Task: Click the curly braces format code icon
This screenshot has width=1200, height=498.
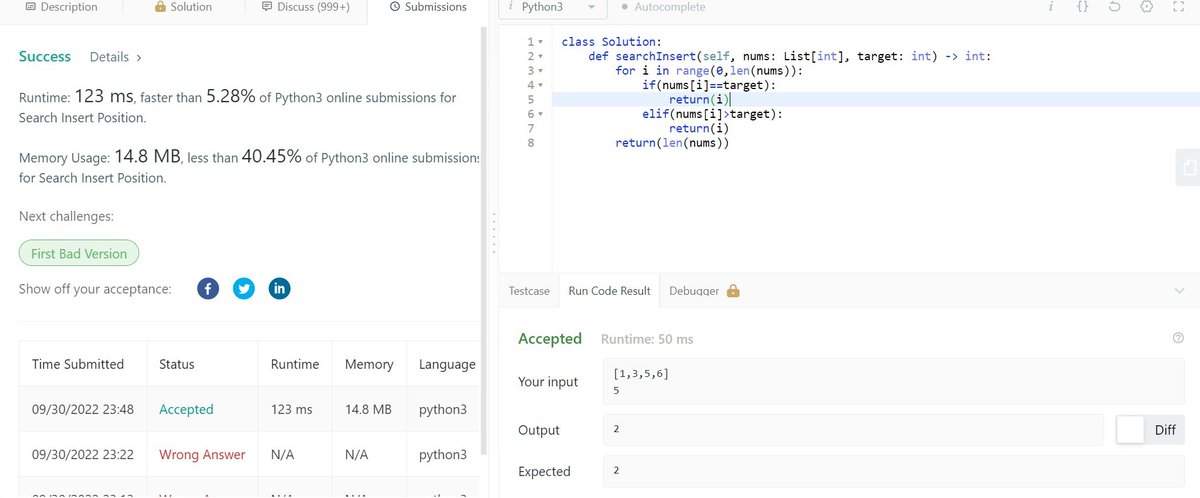Action: click(1082, 7)
